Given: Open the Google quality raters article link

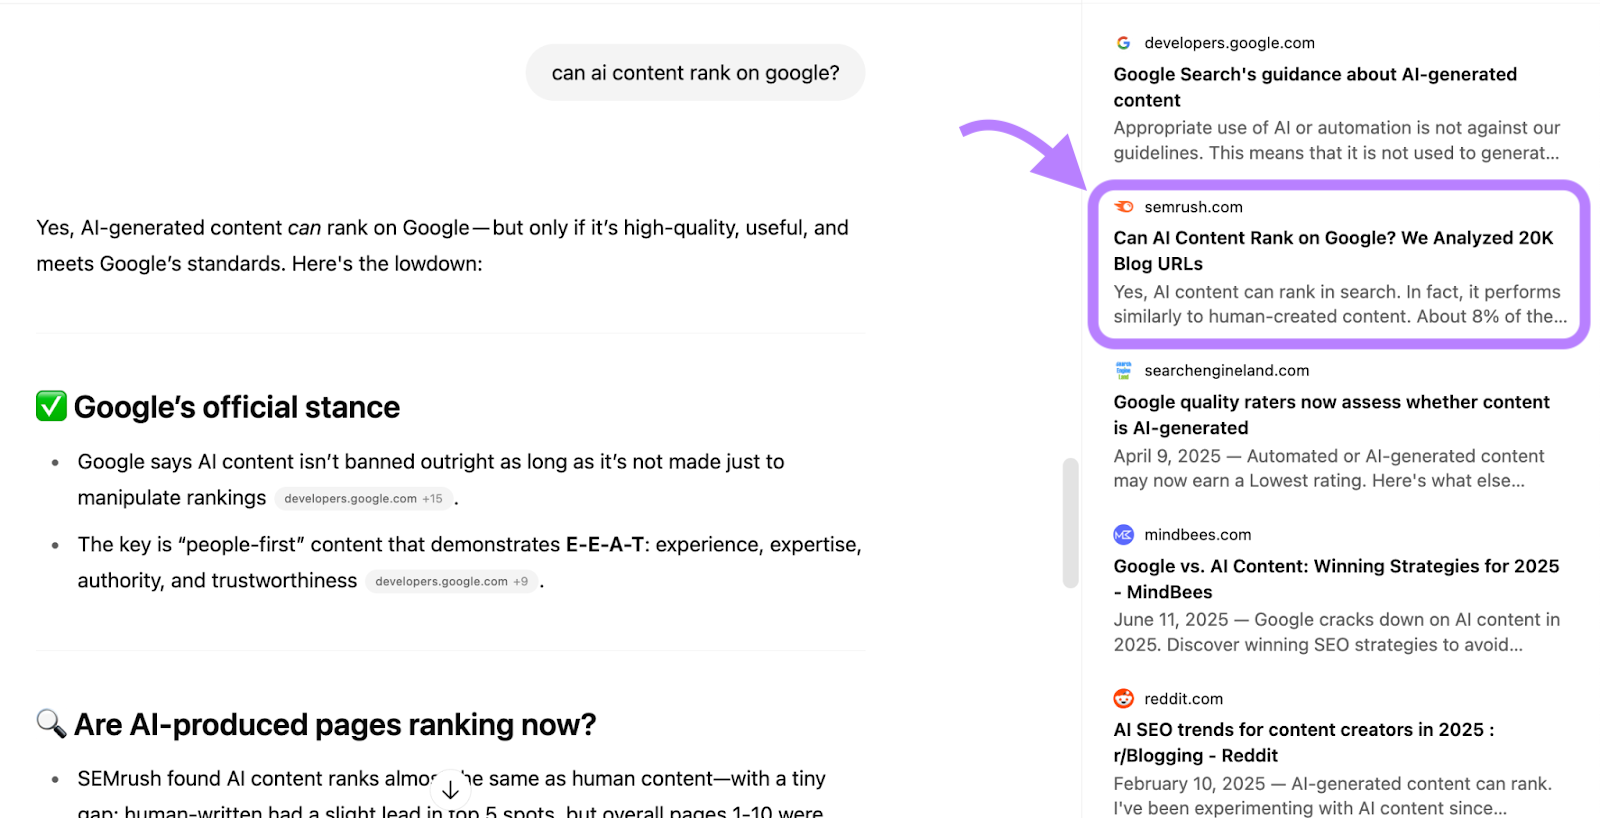Looking at the screenshot, I should 1331,414.
